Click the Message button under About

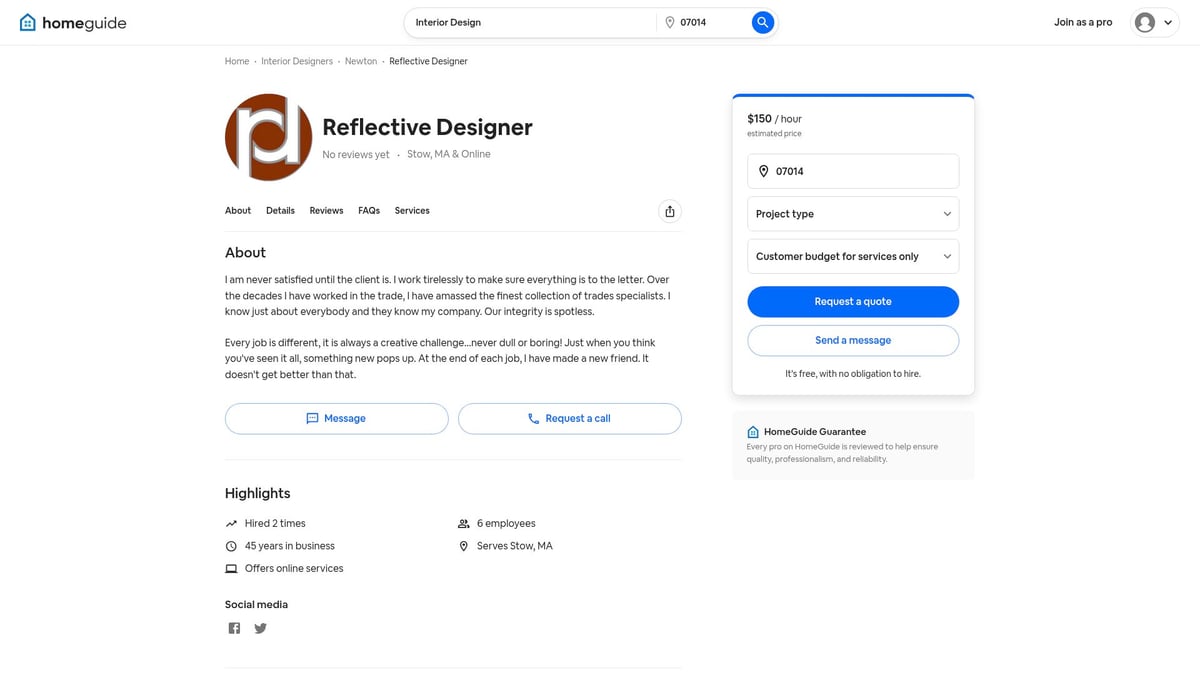[336, 418]
